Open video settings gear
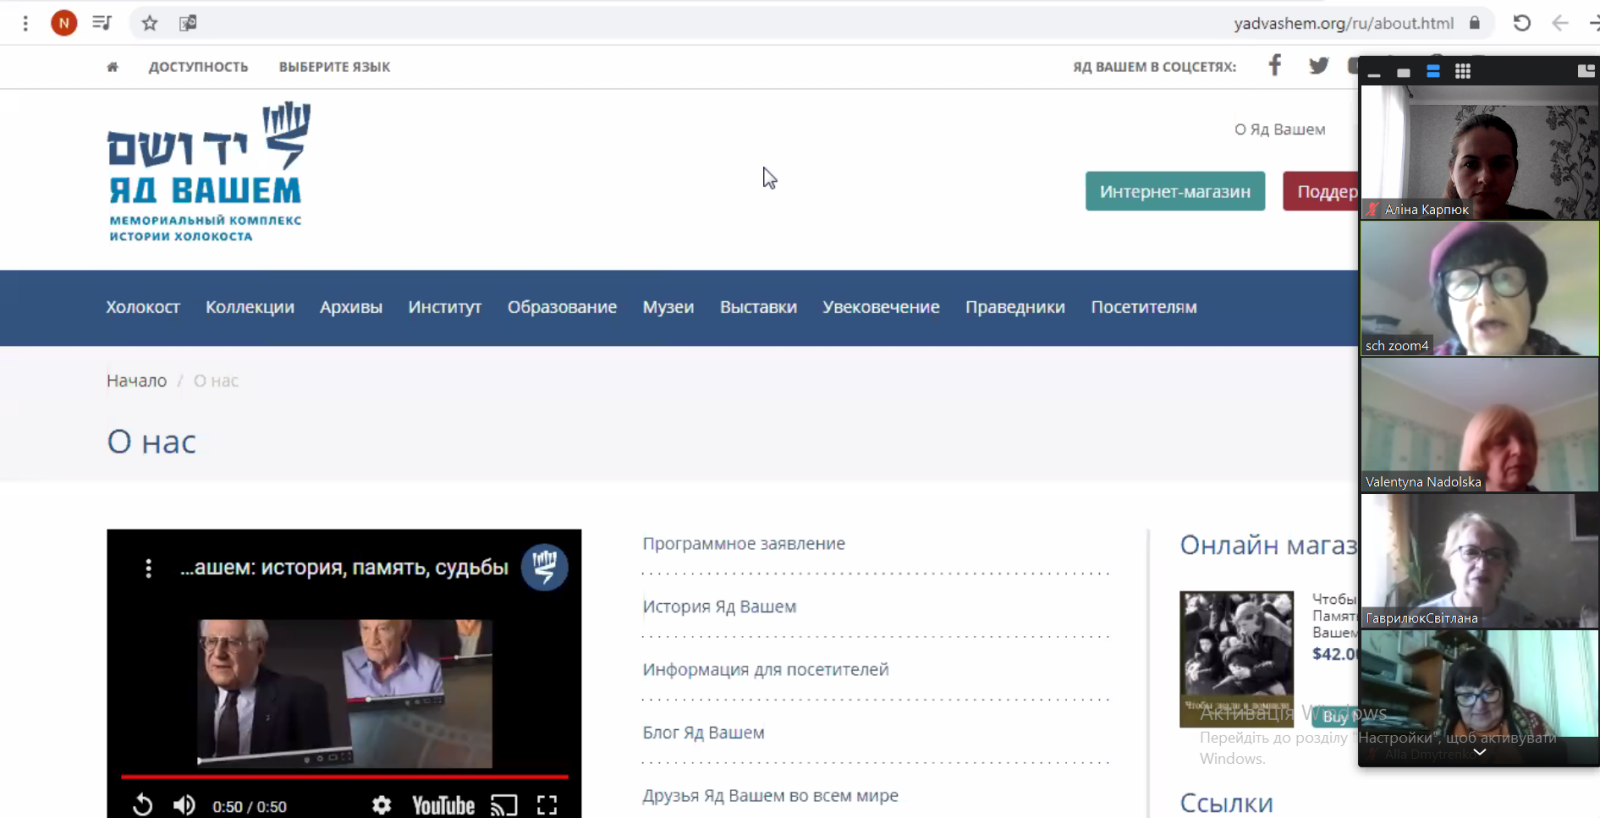The image size is (1600, 818). pyautogui.click(x=381, y=805)
